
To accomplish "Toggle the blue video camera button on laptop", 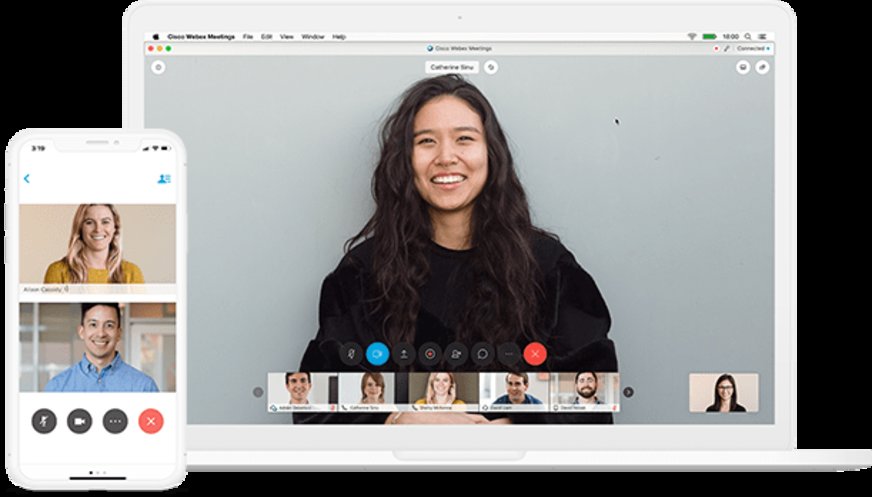I will [x=377, y=353].
